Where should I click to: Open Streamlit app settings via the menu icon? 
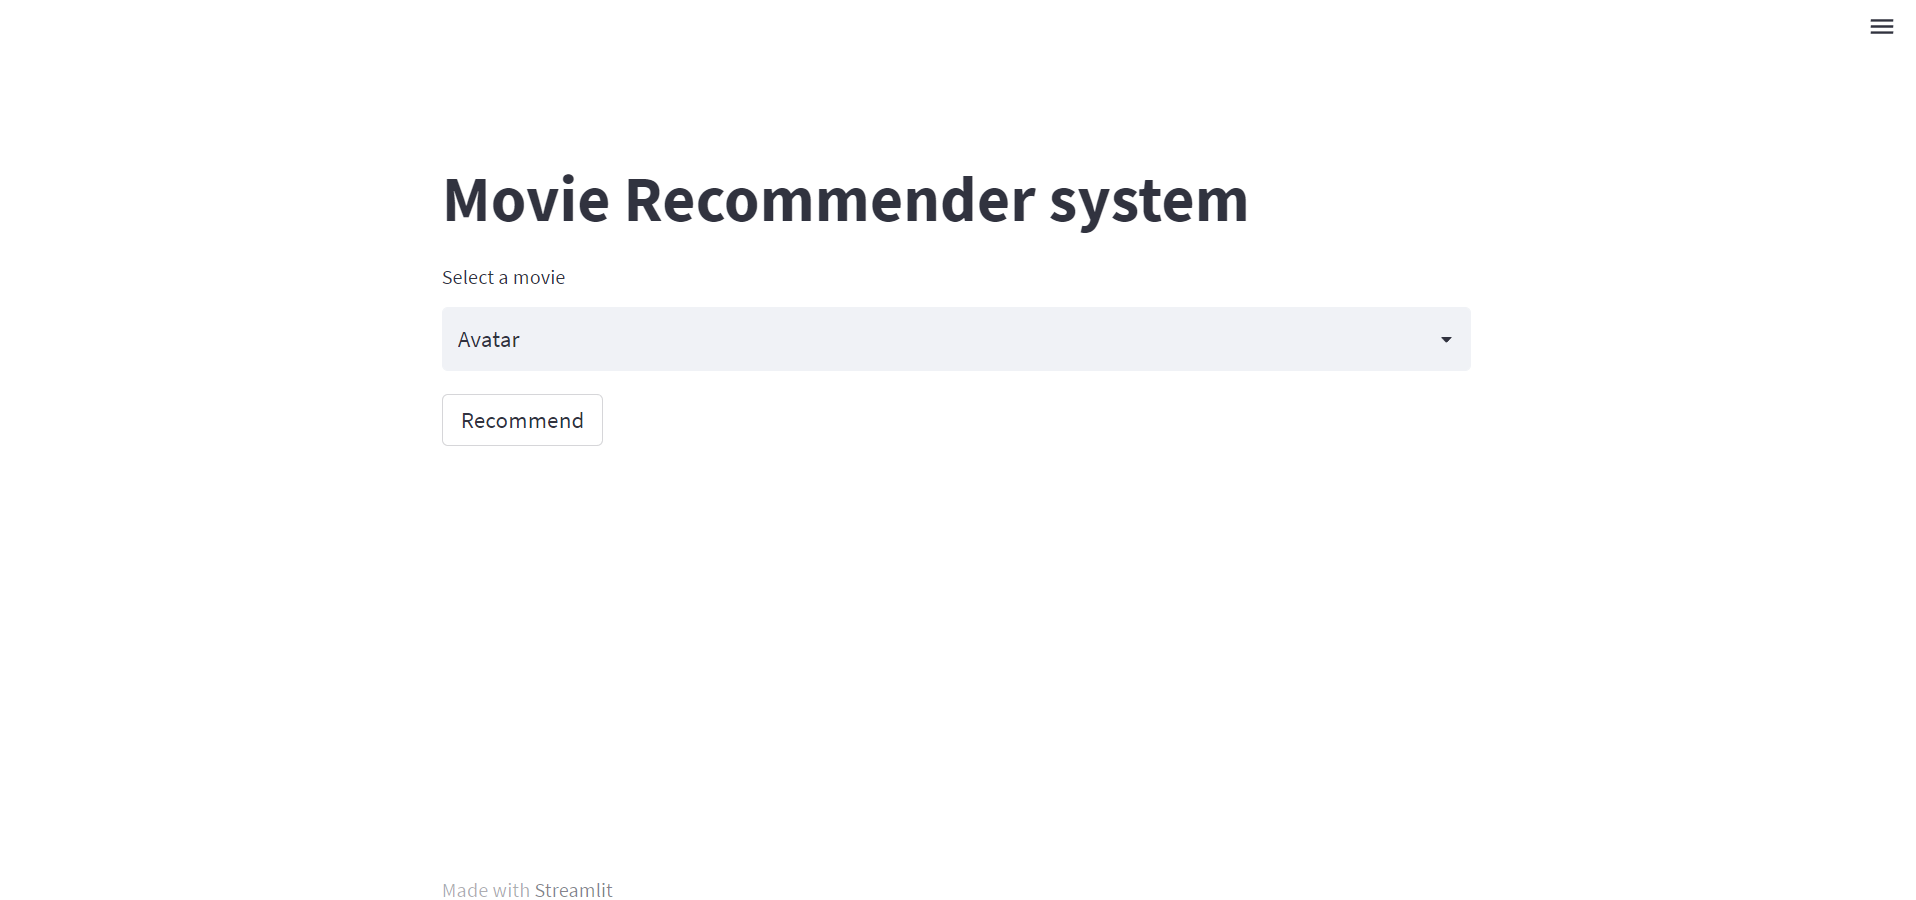[1882, 26]
